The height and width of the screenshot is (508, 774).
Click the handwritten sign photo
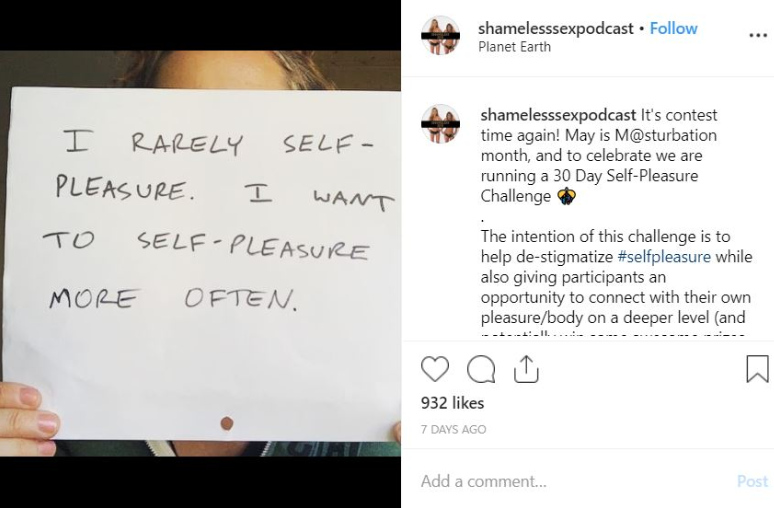click(x=200, y=253)
